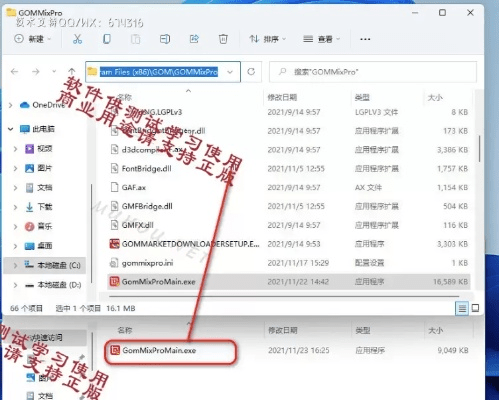The image size is (499, 400).
Task: Open the 查看 view menu
Action: click(x=321, y=39)
